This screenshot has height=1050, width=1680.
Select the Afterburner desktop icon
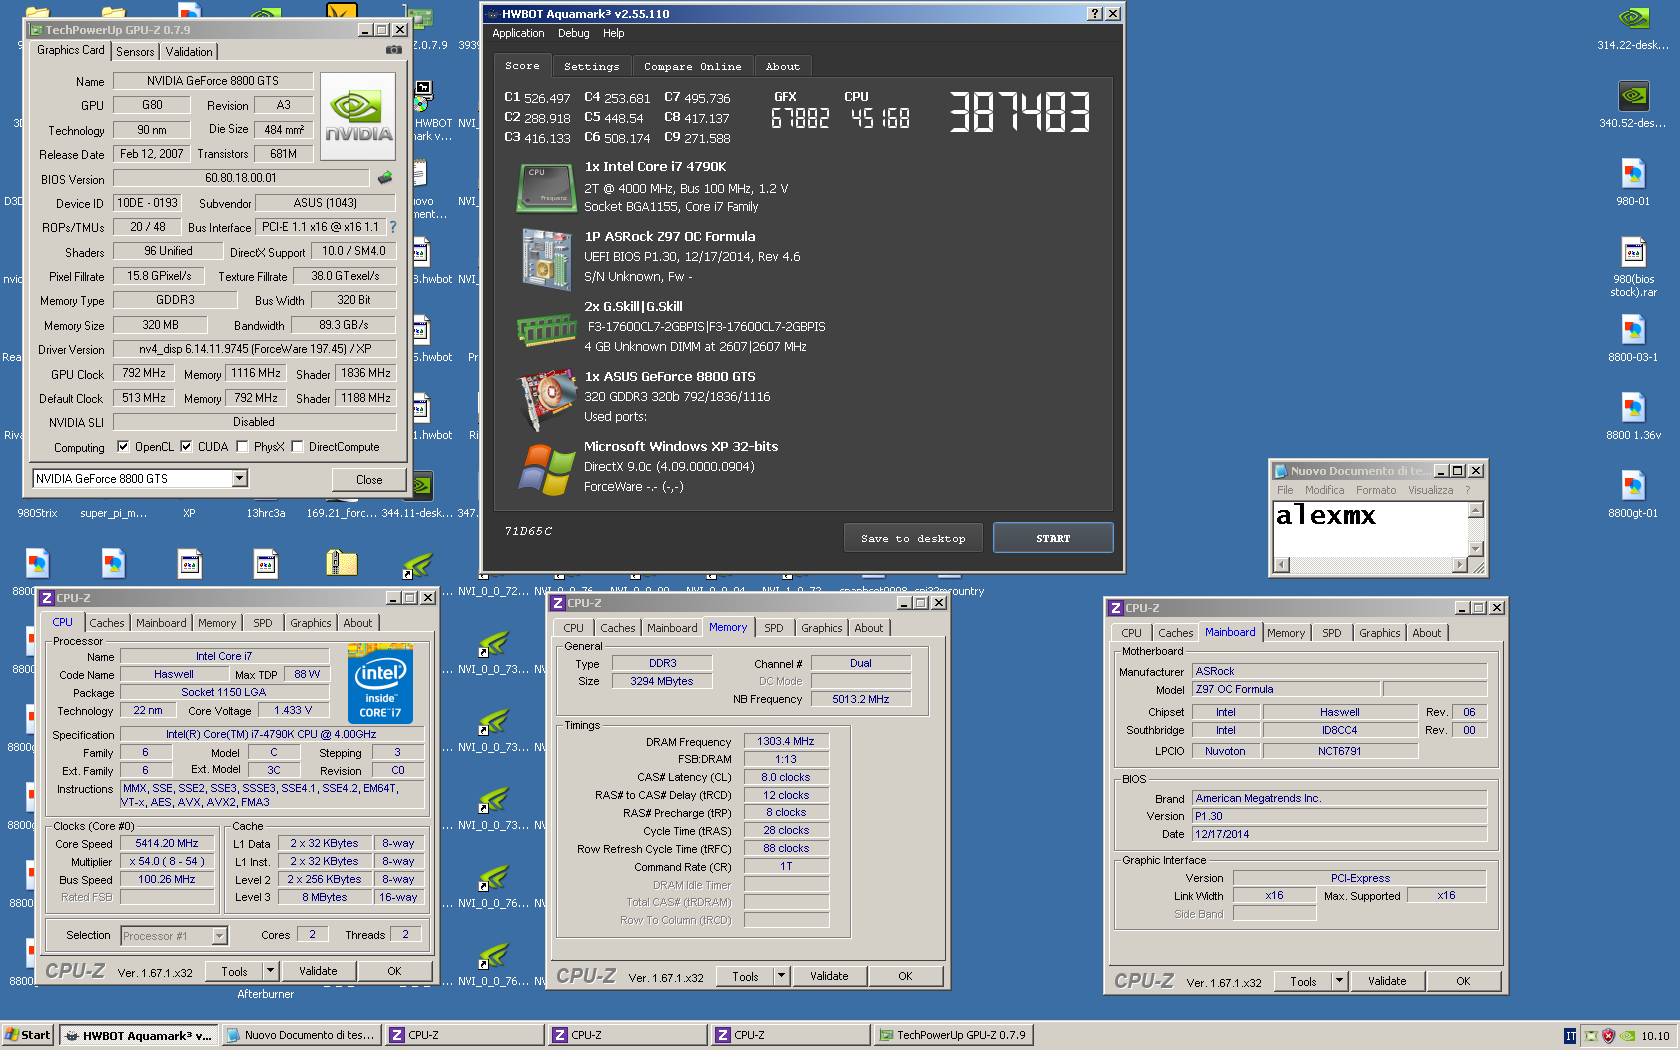coord(265,994)
